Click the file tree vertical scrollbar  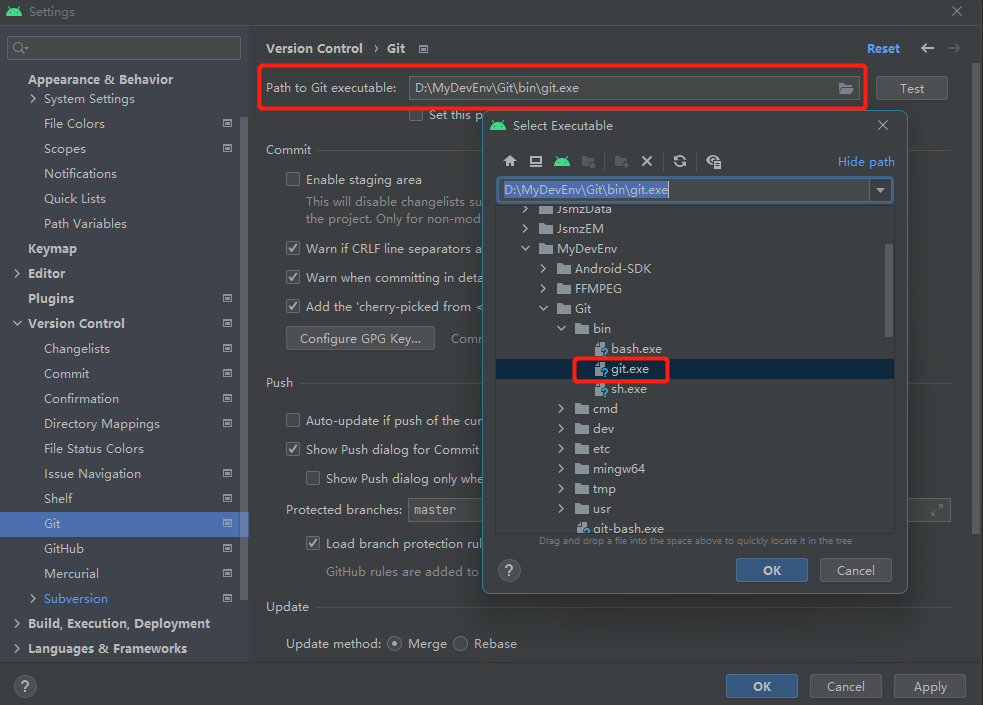click(x=889, y=290)
